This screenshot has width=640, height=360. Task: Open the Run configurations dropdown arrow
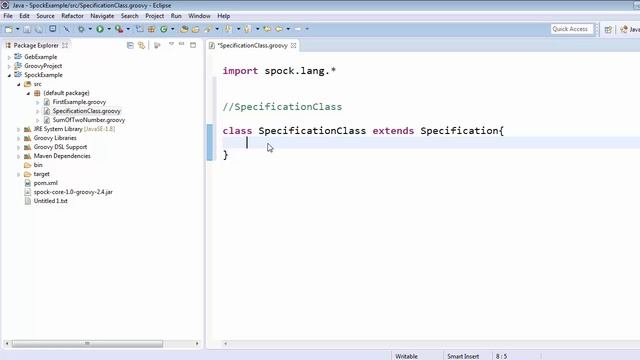pyautogui.click(x=109, y=29)
